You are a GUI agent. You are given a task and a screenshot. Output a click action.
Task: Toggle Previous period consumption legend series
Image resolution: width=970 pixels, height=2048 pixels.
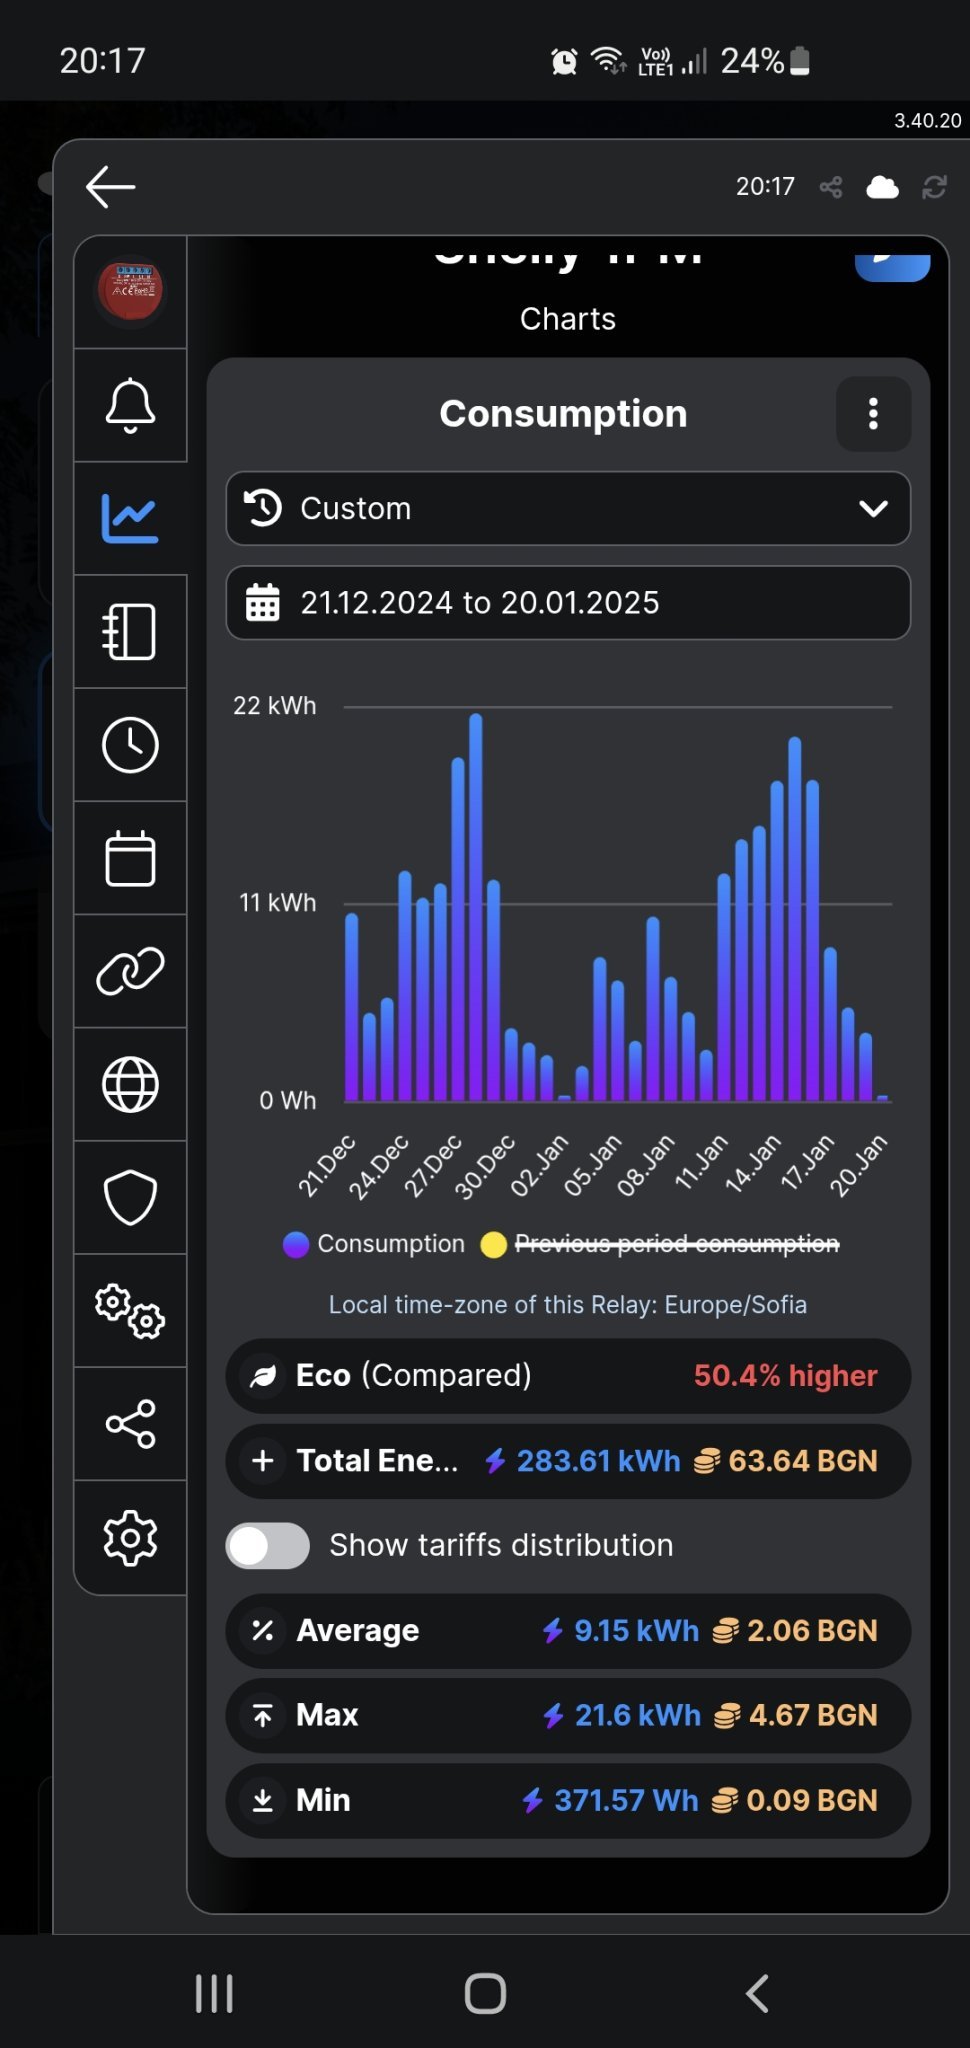point(676,1244)
